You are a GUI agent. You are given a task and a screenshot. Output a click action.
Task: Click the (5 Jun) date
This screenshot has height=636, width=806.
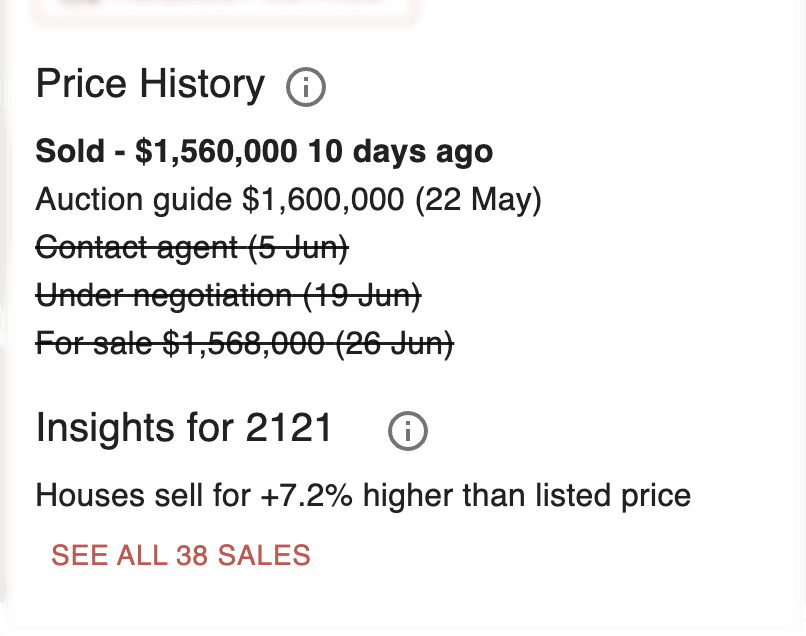point(299,247)
